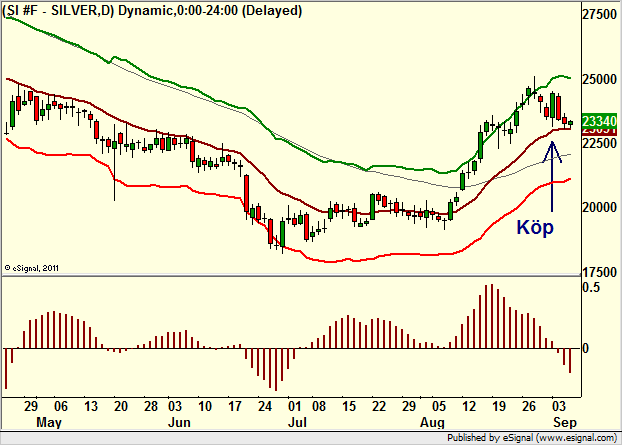622x445 pixels.
Task: Select the 15 date label
Action: [x=349, y=406]
